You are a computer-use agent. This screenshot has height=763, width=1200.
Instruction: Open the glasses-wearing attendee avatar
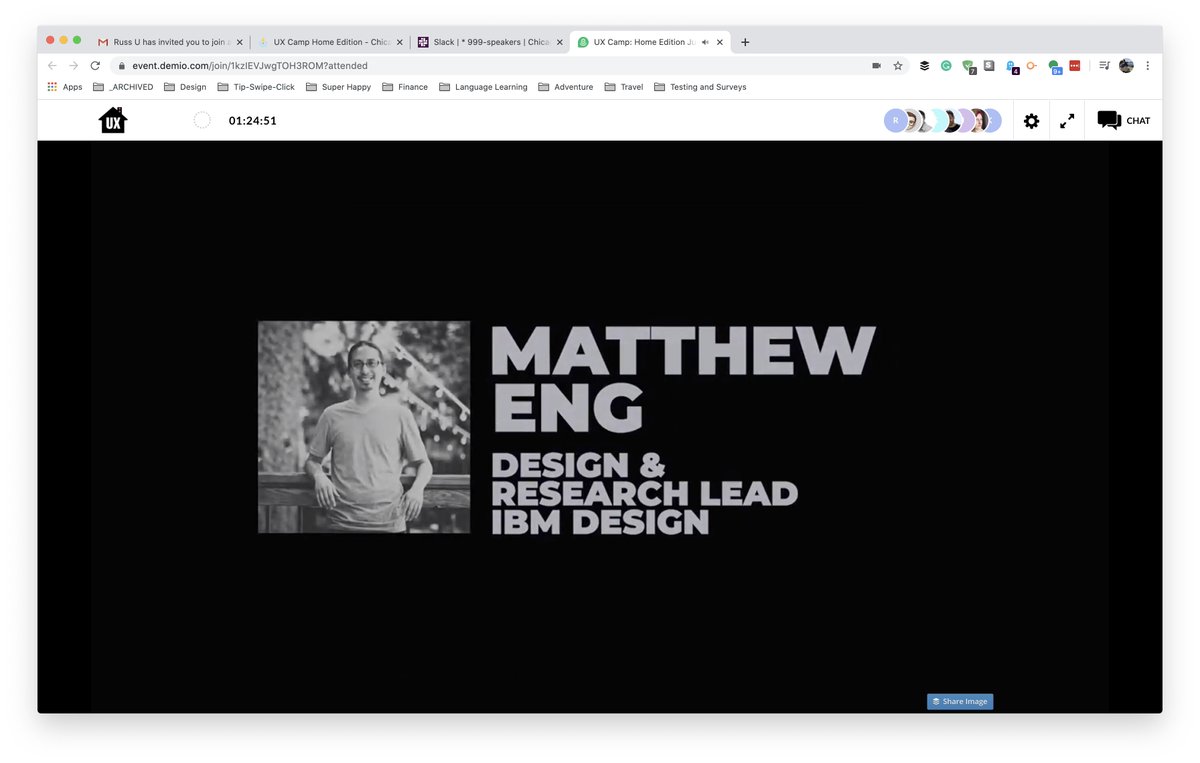(x=910, y=121)
